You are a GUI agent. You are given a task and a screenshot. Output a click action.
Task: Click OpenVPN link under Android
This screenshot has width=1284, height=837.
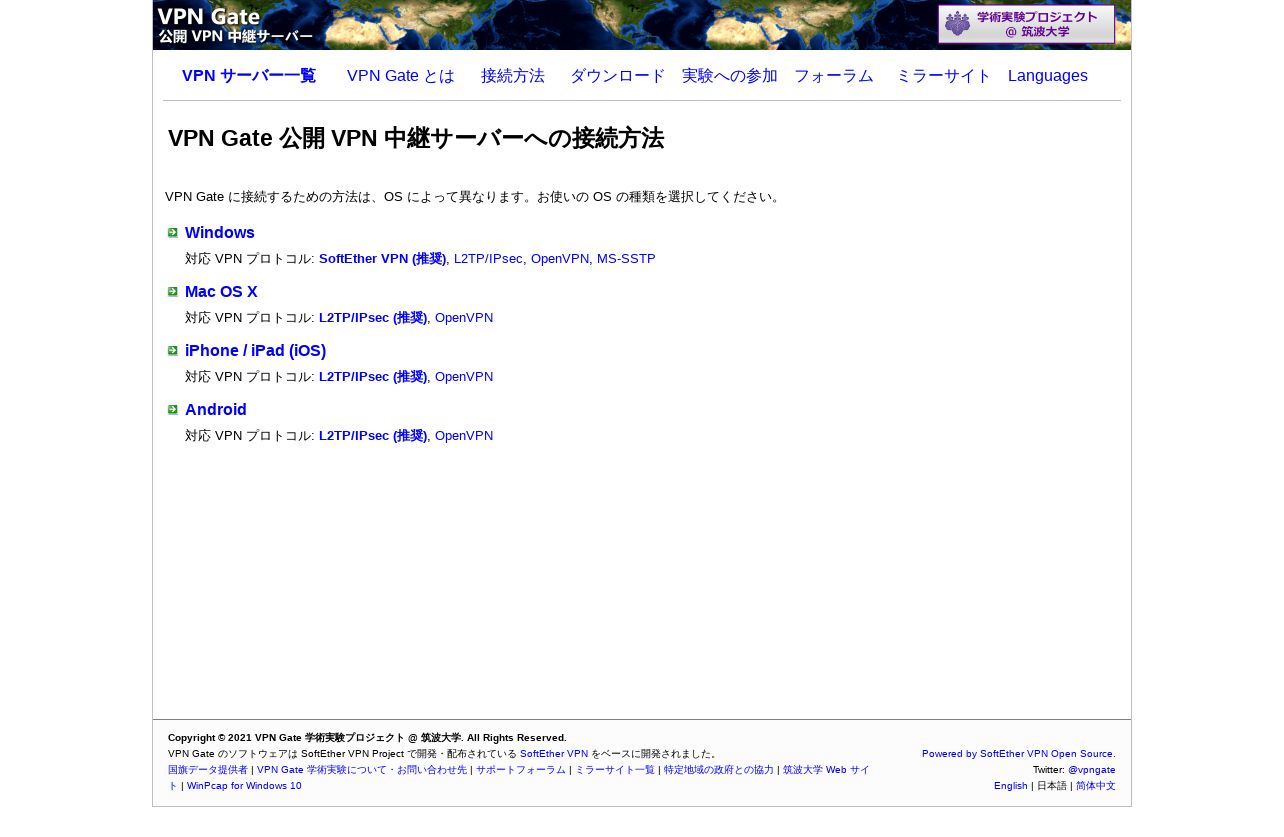click(464, 436)
